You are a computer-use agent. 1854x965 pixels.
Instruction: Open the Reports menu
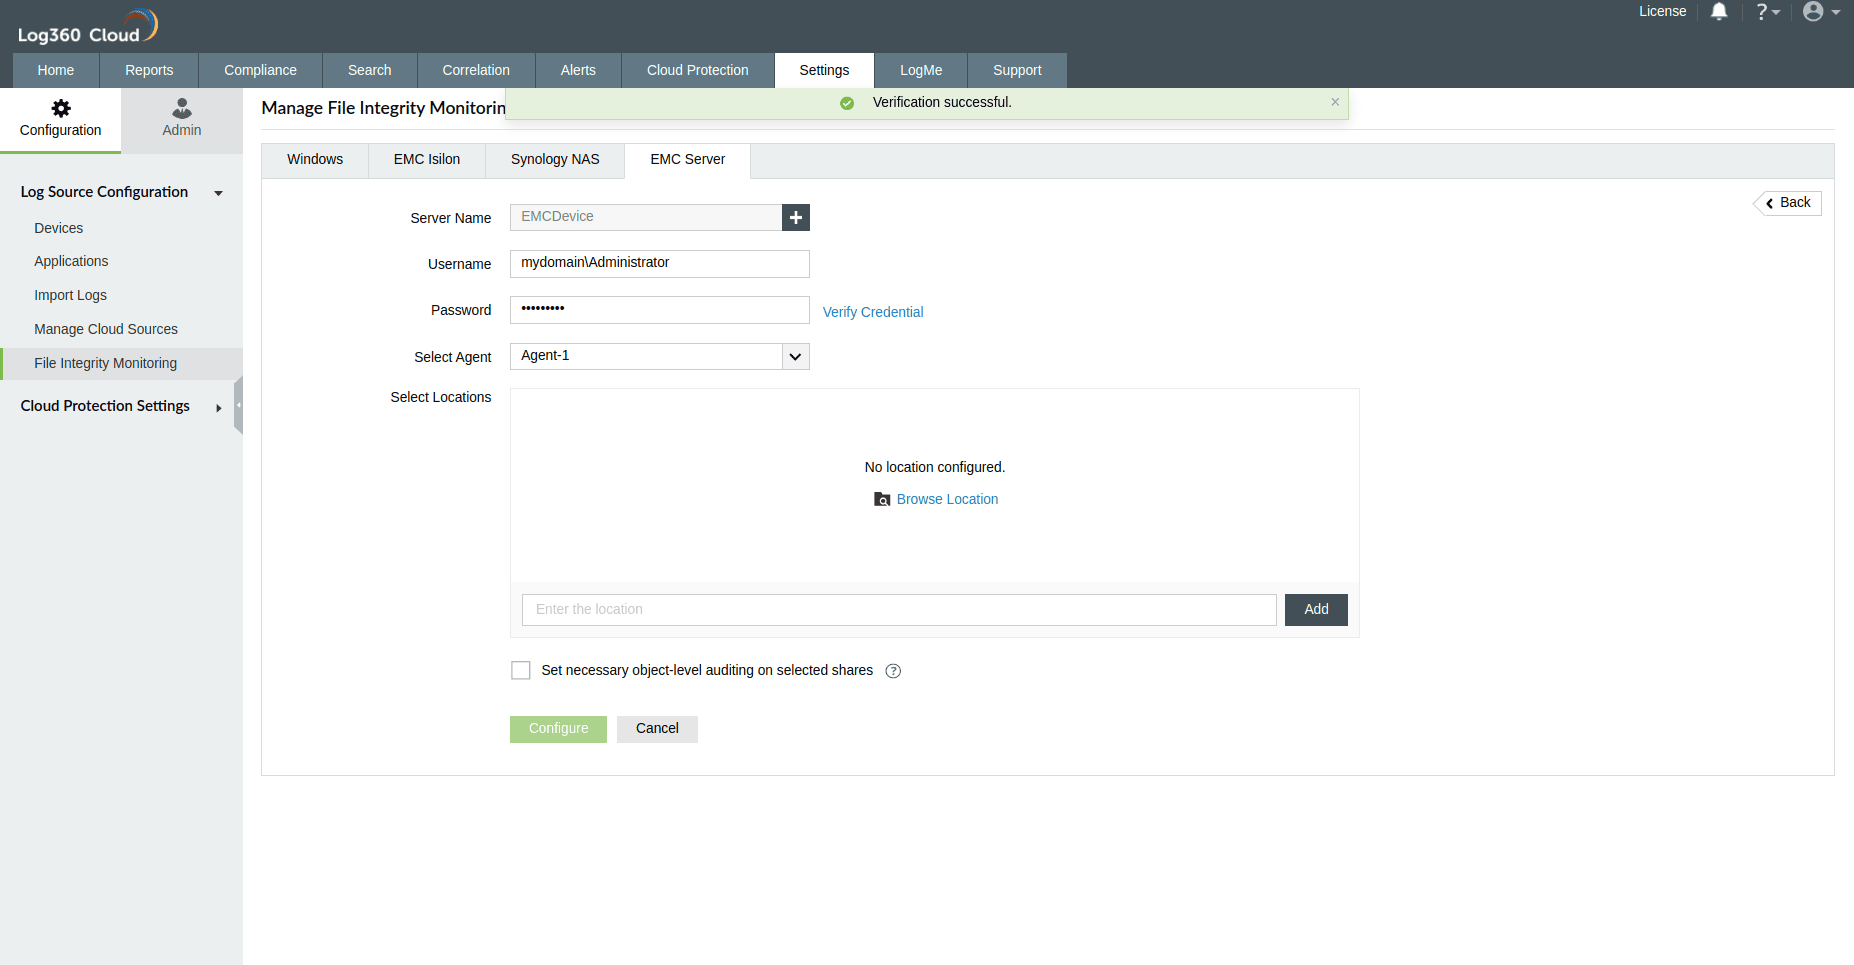148,70
